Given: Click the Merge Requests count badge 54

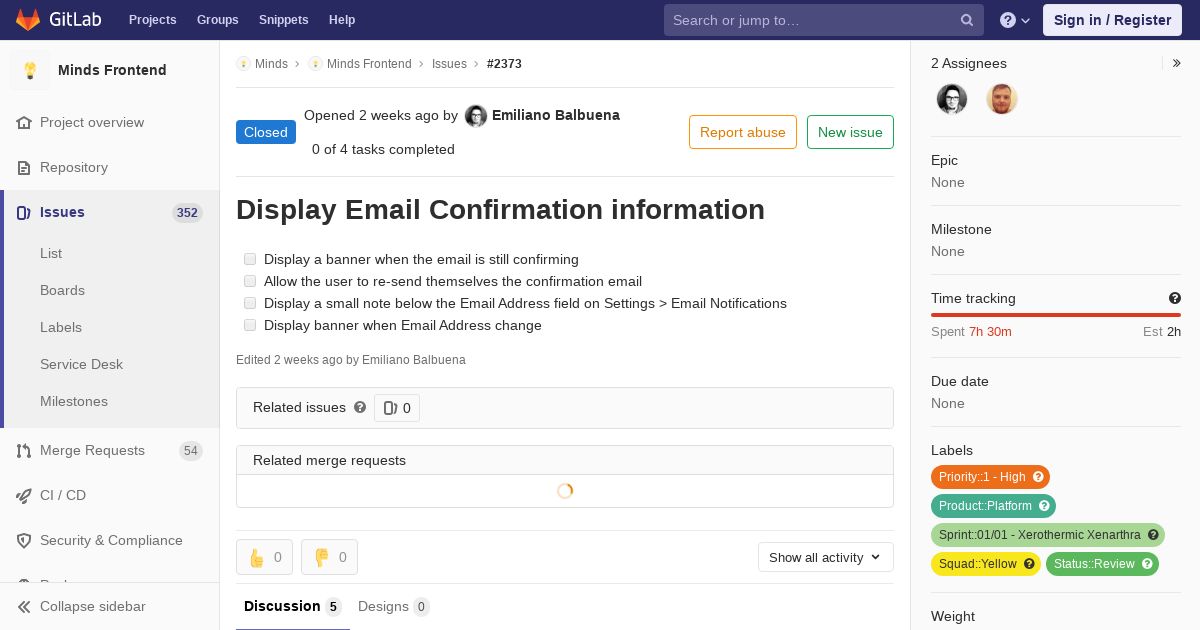Looking at the screenshot, I should click(191, 451).
